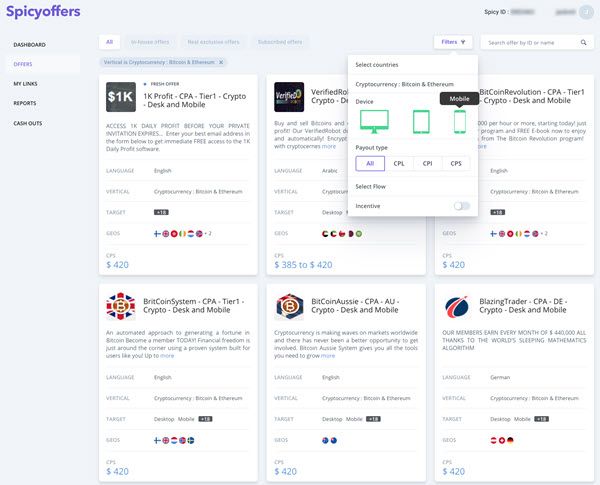Expand 'more' in VerifiedRobot description
Viewport: 600px width, 485px height.
tap(329, 146)
